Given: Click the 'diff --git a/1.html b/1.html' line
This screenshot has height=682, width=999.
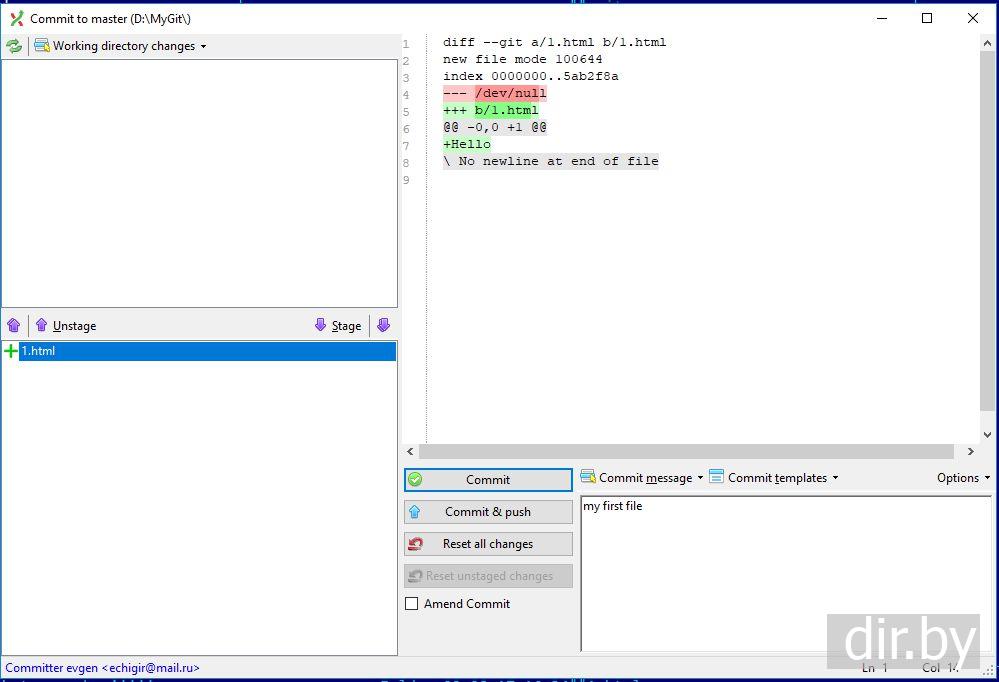Looking at the screenshot, I should (x=554, y=42).
